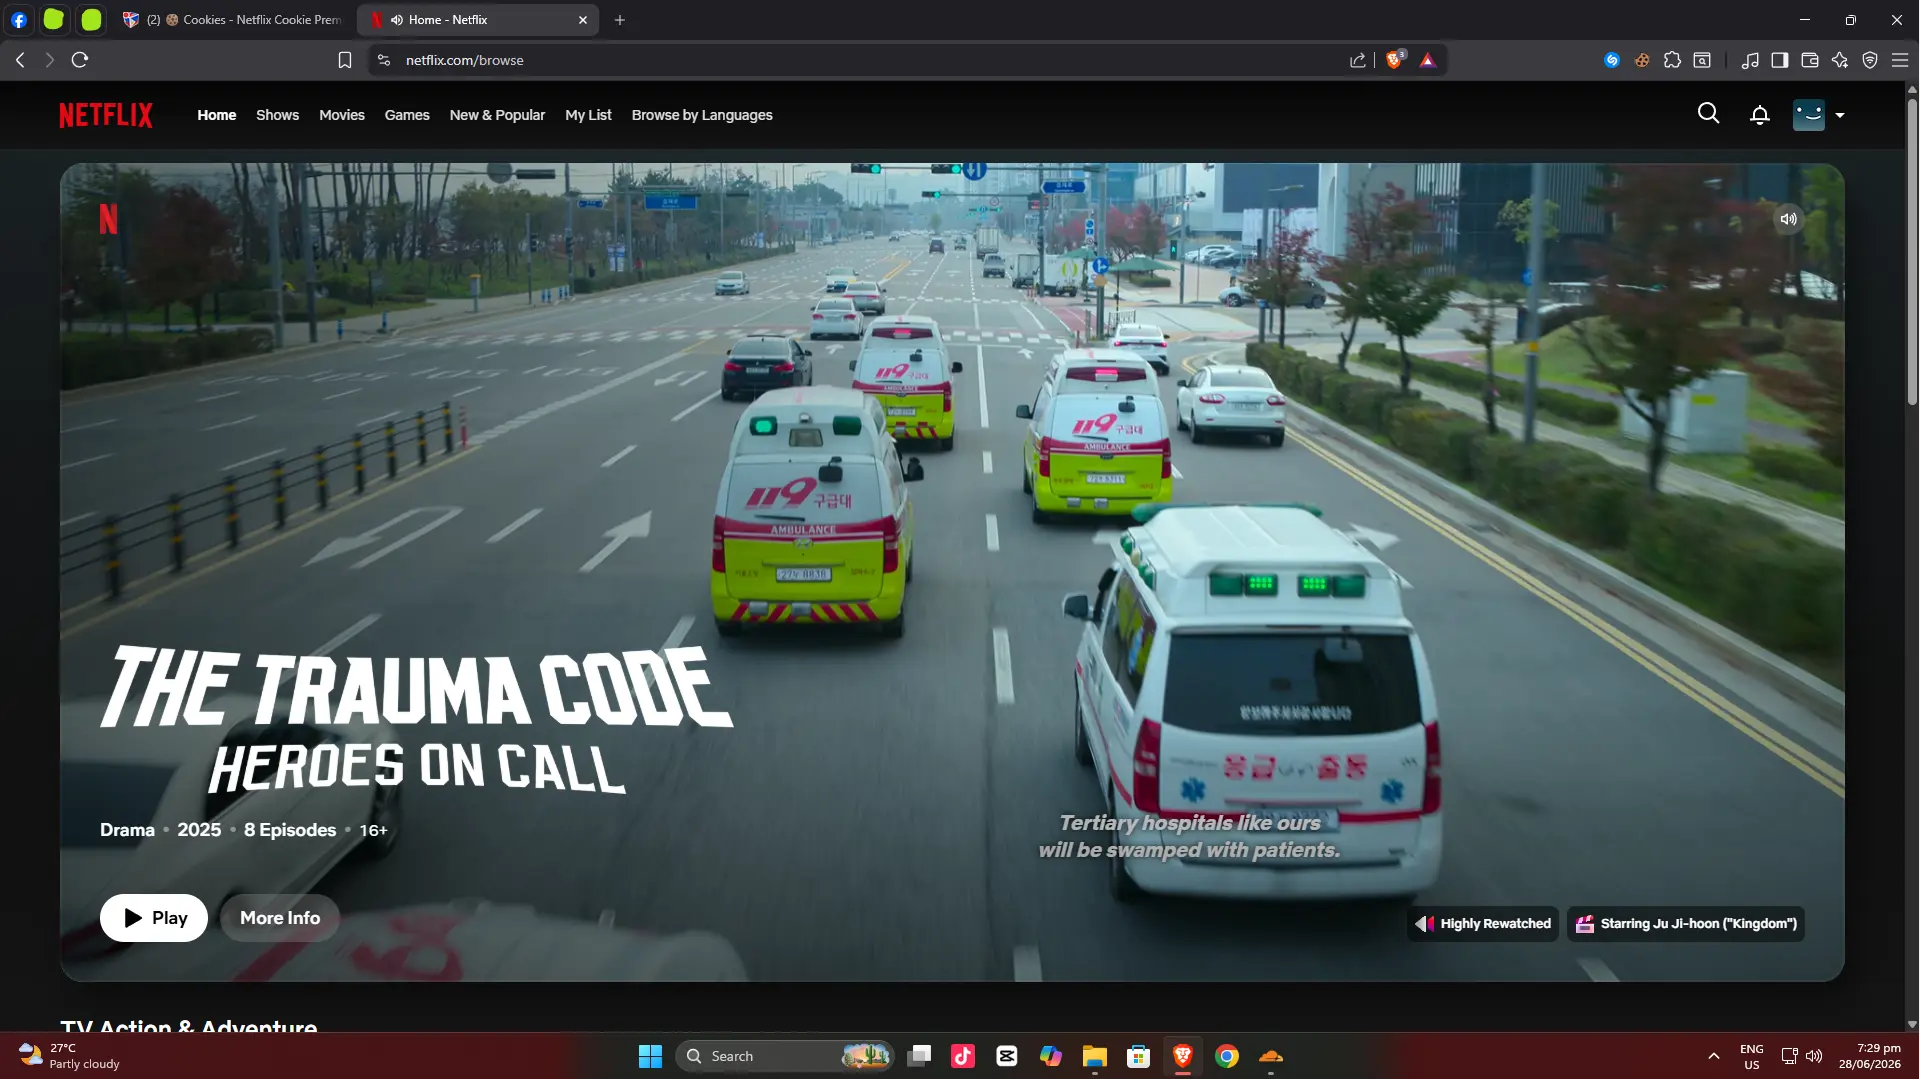Show hidden system tray icons chevron

pyautogui.click(x=1713, y=1056)
